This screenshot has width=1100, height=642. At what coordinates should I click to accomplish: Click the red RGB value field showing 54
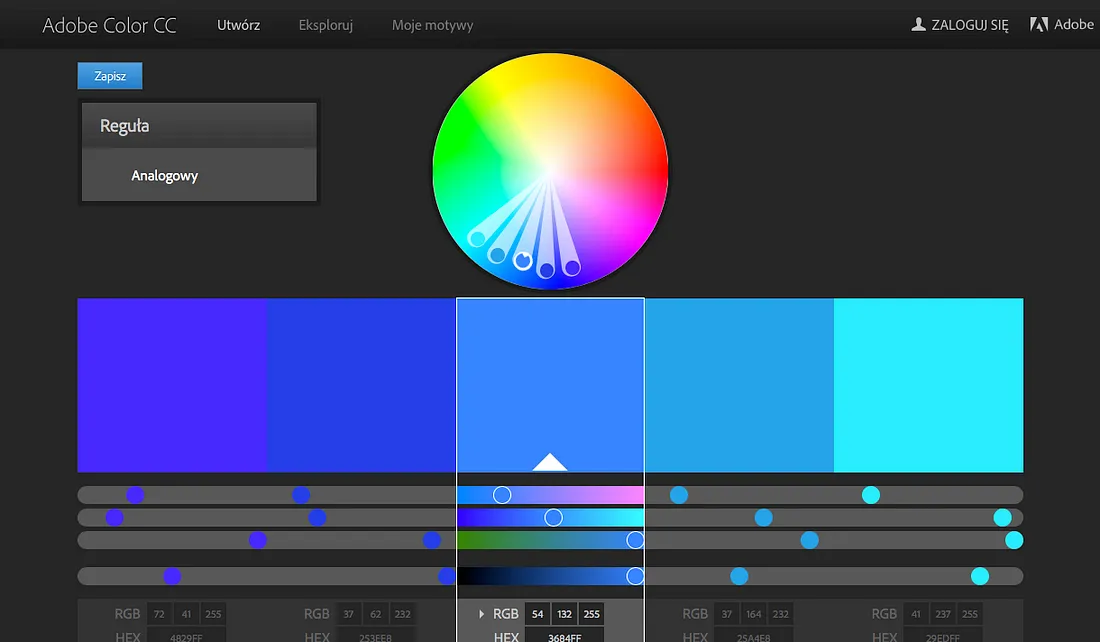point(537,614)
